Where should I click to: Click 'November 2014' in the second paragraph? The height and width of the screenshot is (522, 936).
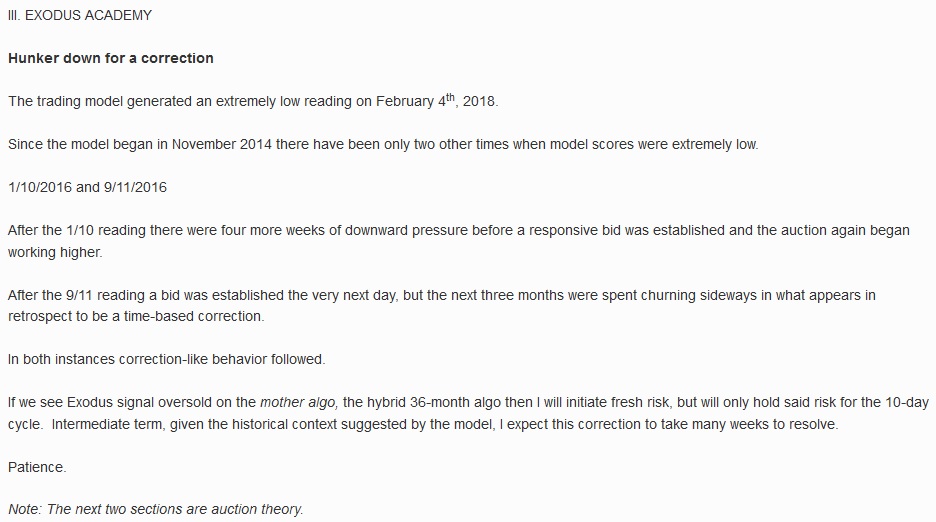click(x=221, y=145)
